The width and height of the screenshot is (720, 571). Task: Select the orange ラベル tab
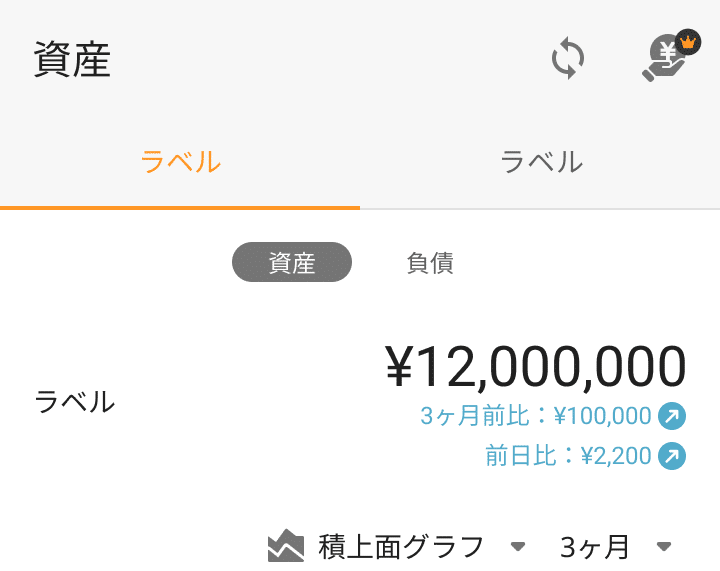[x=180, y=161]
